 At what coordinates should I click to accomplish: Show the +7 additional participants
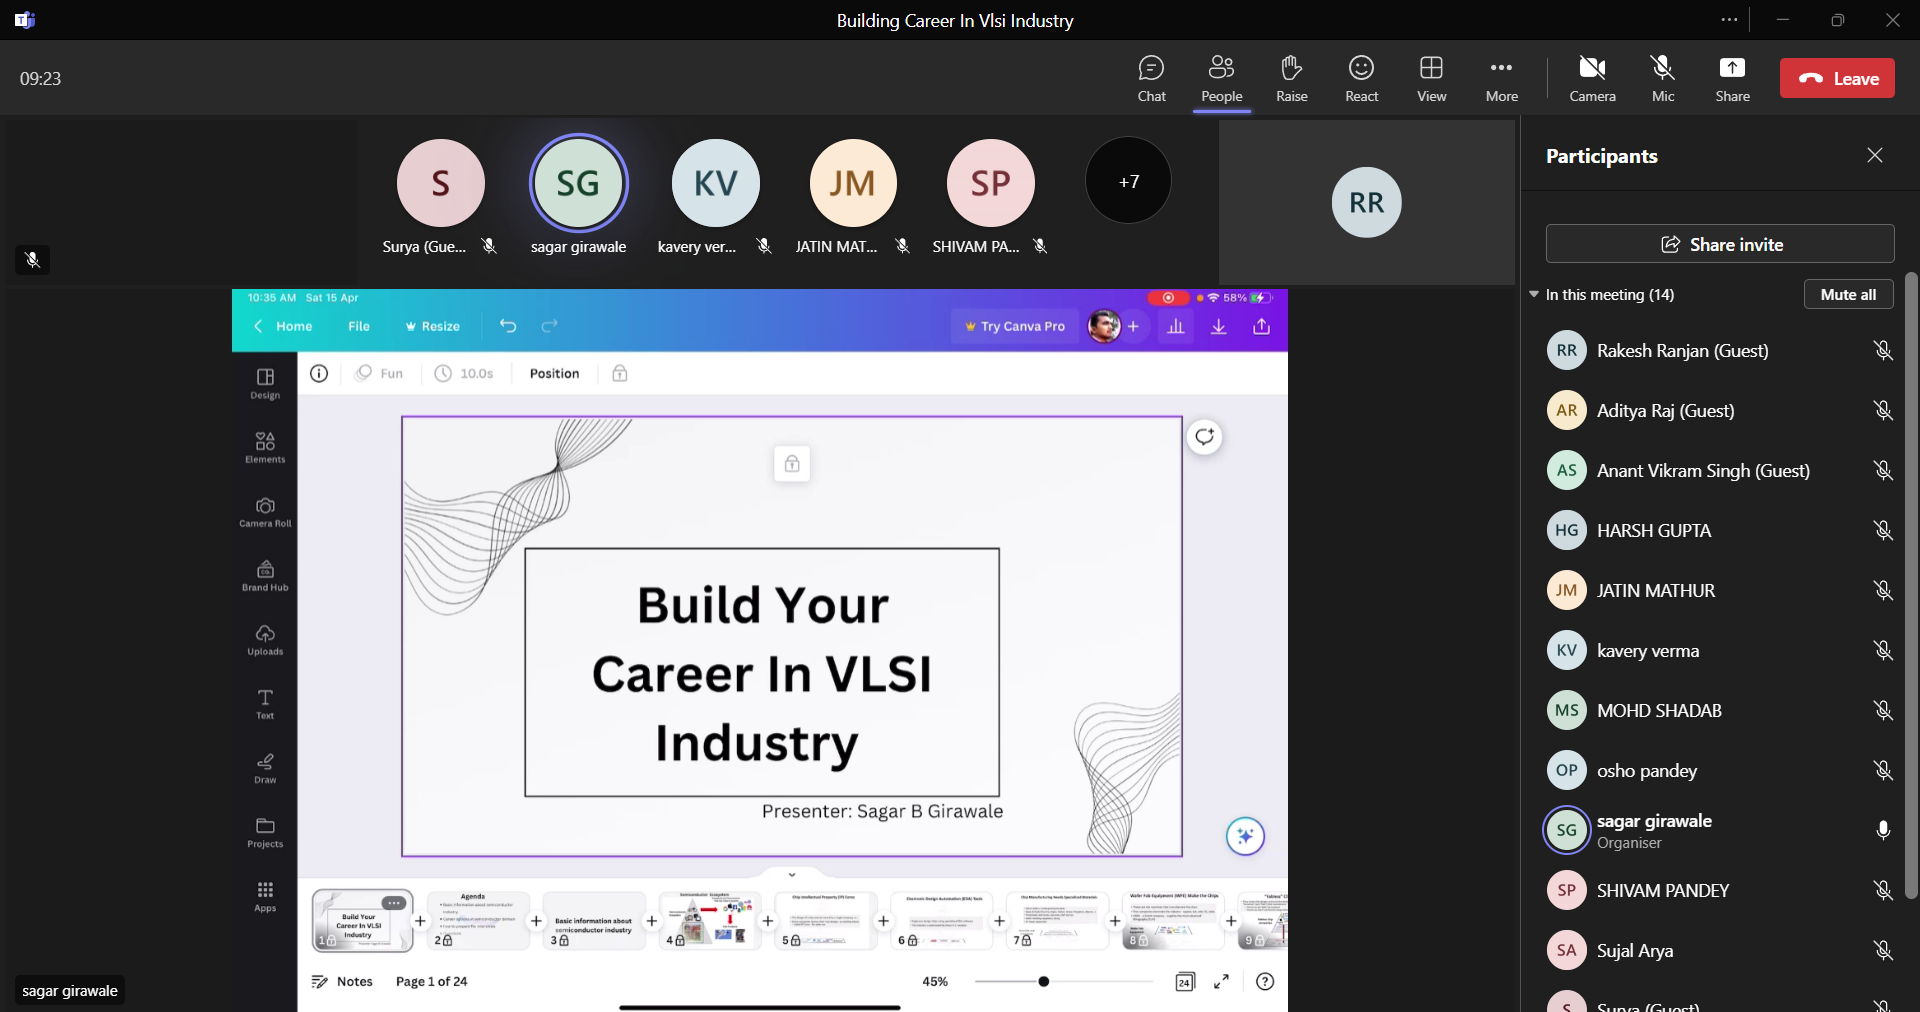coord(1128,181)
